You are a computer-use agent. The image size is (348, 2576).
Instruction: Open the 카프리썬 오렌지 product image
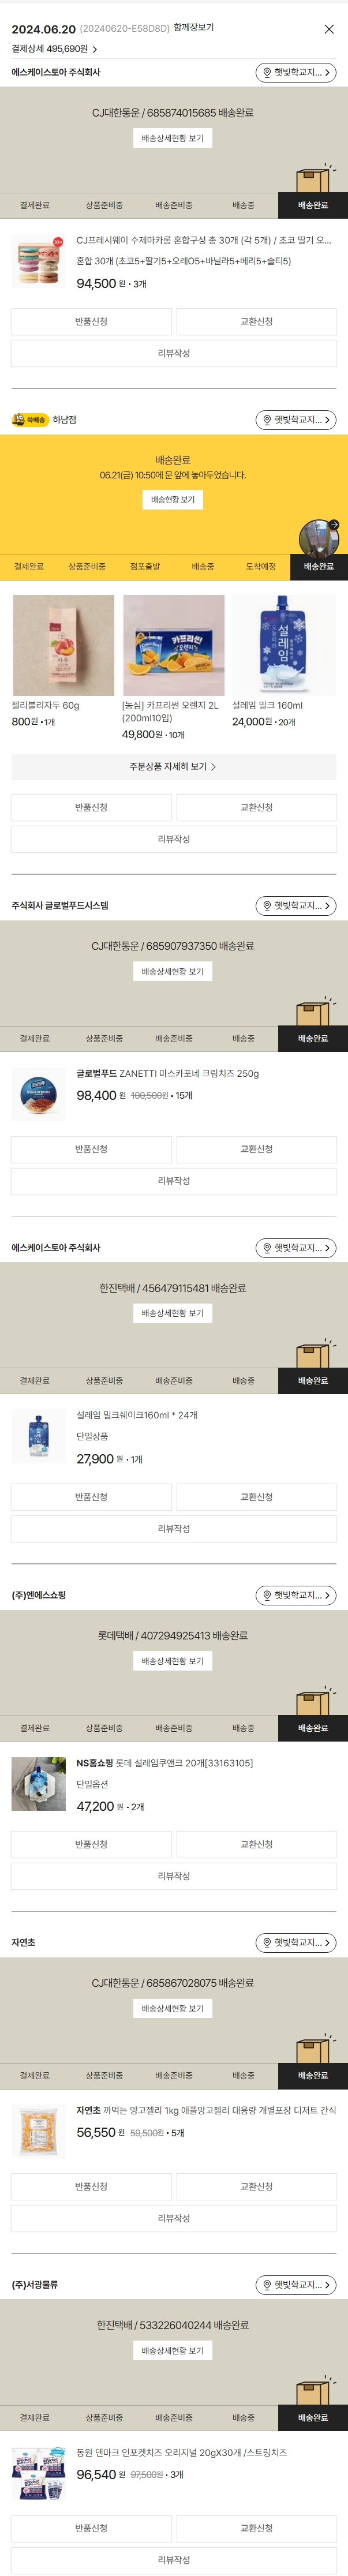173,645
